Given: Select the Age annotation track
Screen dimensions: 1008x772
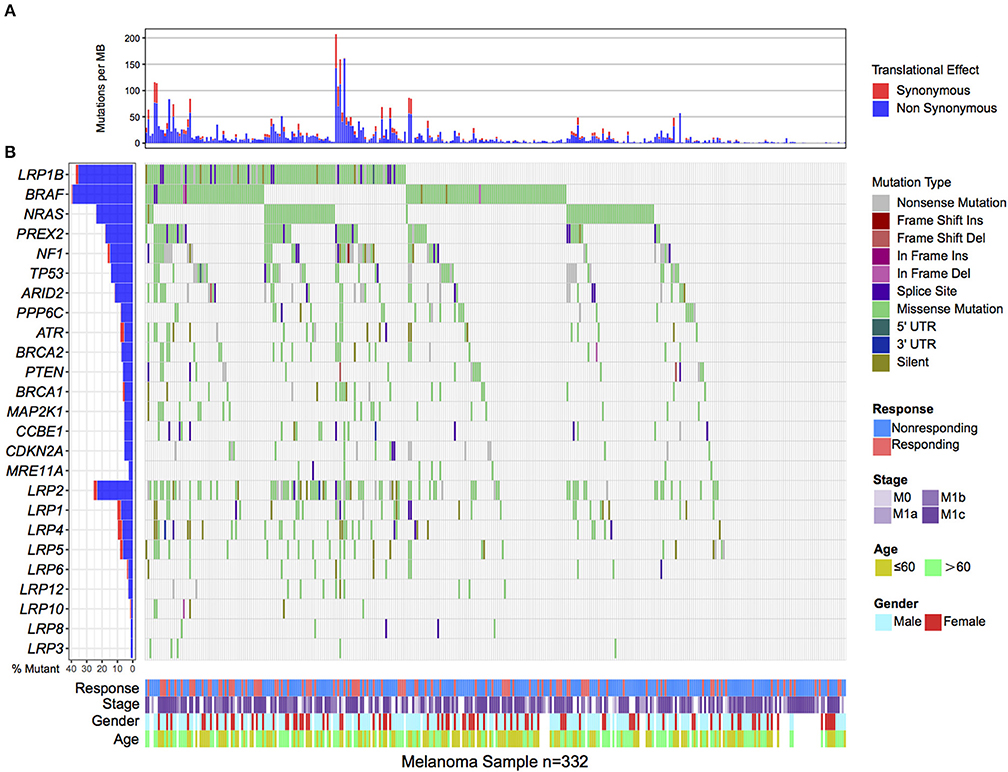Looking at the screenshot, I should [x=496, y=739].
